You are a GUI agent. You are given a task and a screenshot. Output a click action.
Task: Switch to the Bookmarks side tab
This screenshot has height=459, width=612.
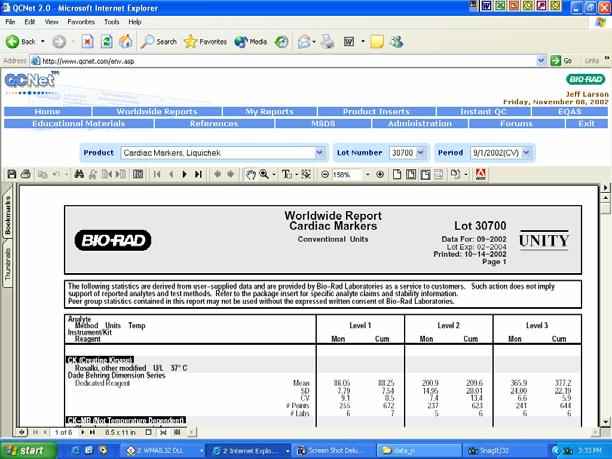point(7,215)
